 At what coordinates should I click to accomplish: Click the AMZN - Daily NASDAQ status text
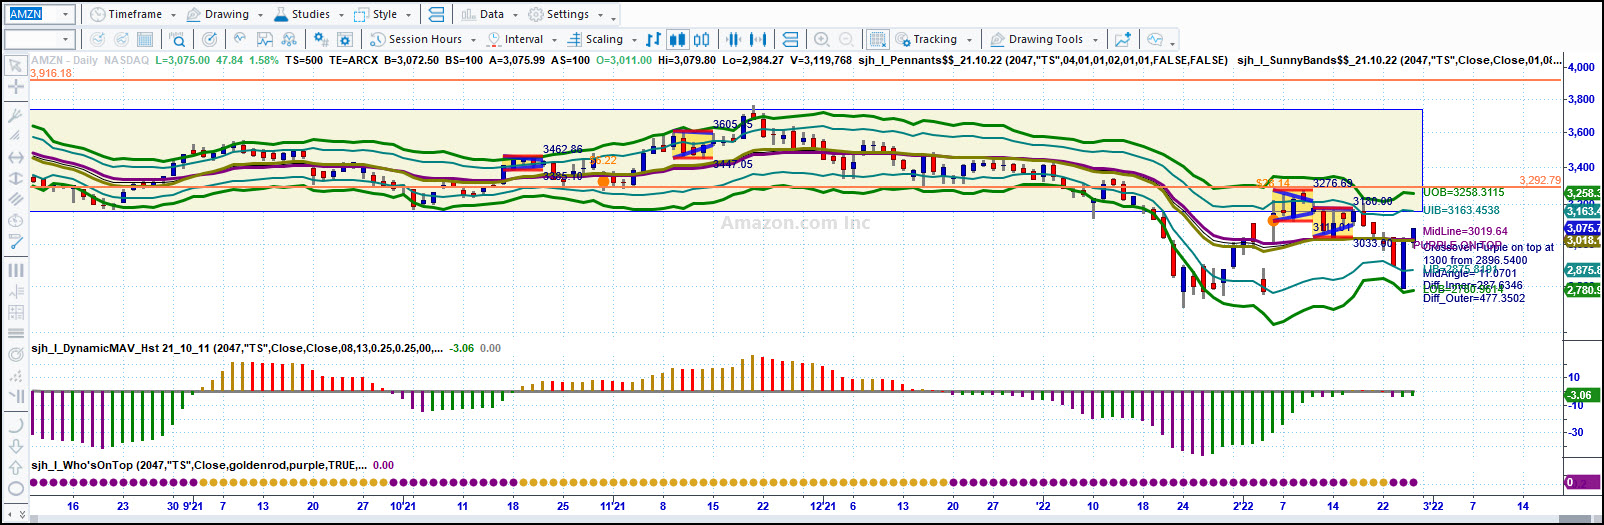90,60
